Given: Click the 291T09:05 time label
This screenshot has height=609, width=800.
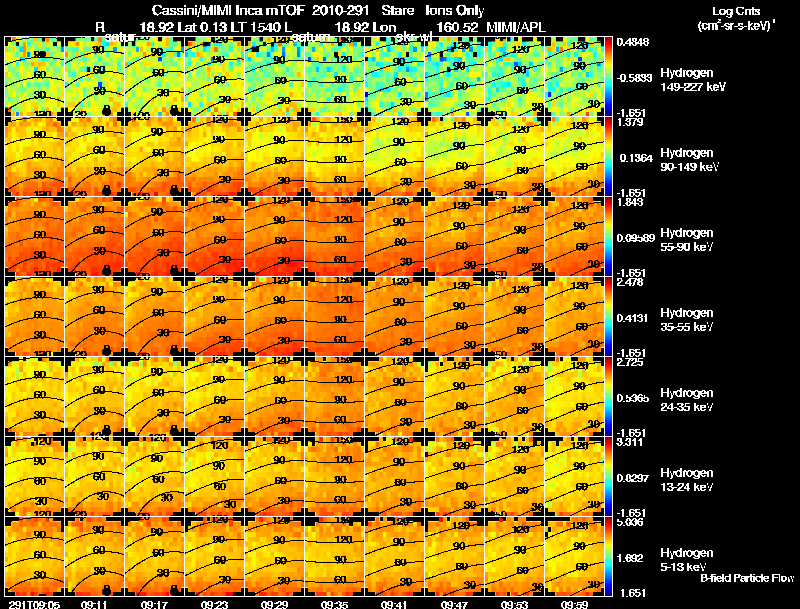Looking at the screenshot, I should 34,604.
